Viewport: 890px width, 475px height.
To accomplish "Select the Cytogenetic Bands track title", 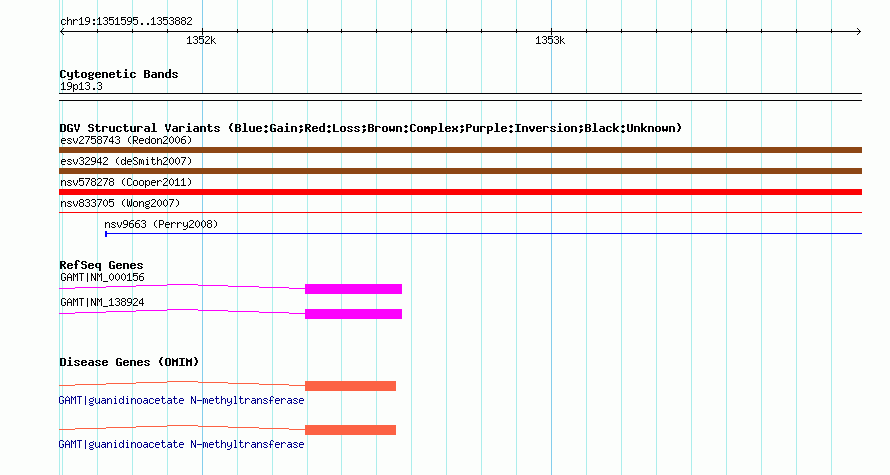I will (119, 74).
